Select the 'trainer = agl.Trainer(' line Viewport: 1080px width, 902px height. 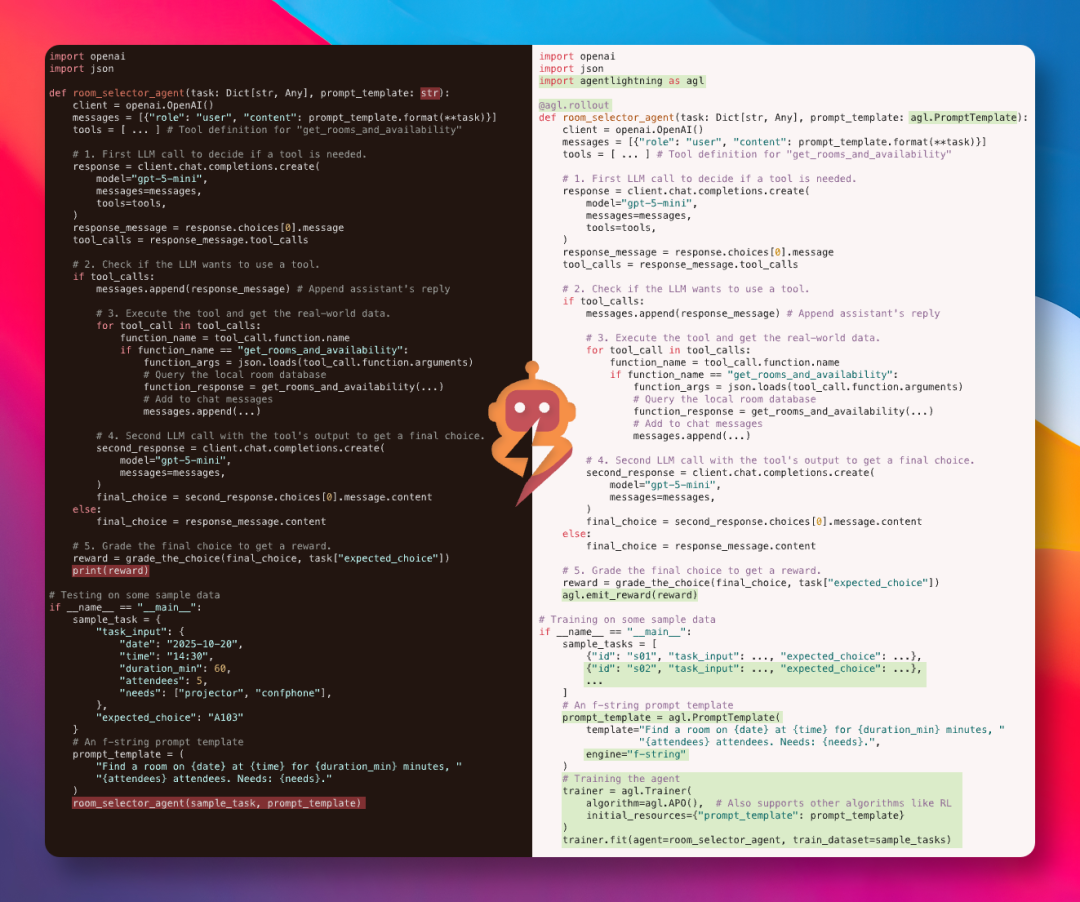627,791
